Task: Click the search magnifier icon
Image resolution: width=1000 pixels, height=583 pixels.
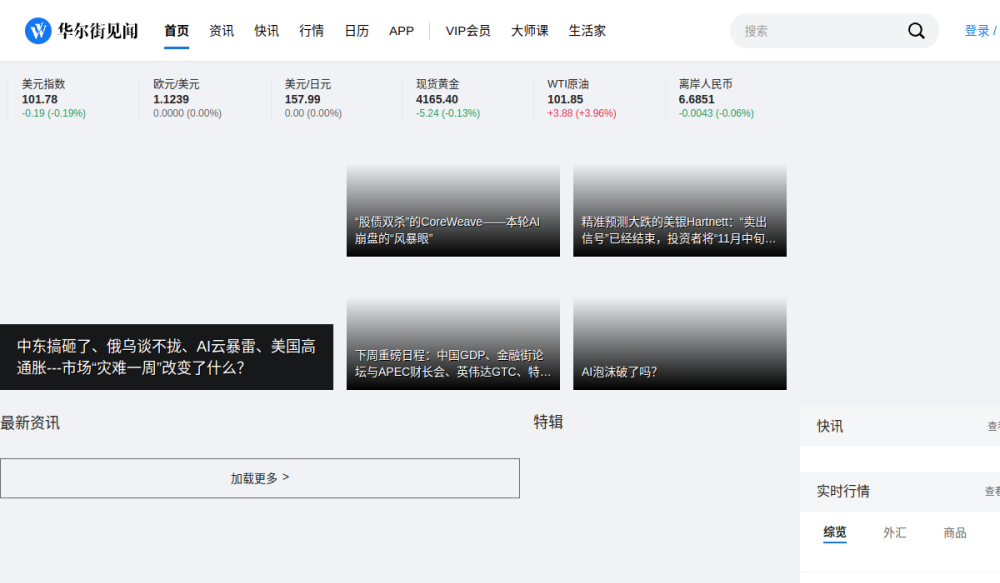Action: coord(916,31)
